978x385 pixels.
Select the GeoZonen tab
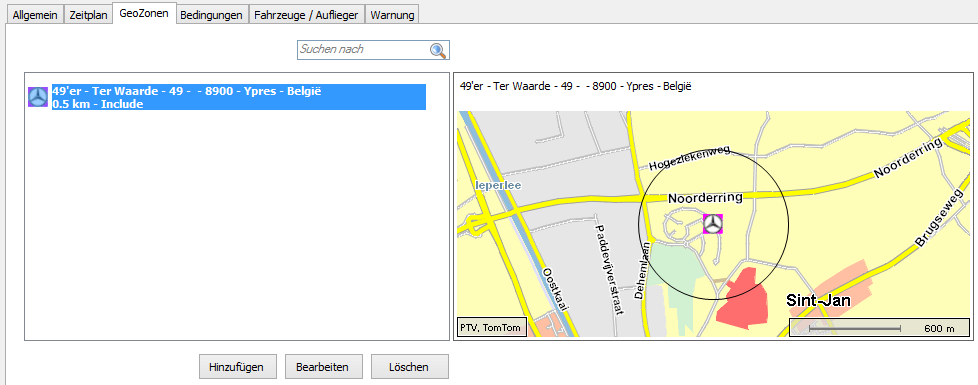click(x=144, y=13)
